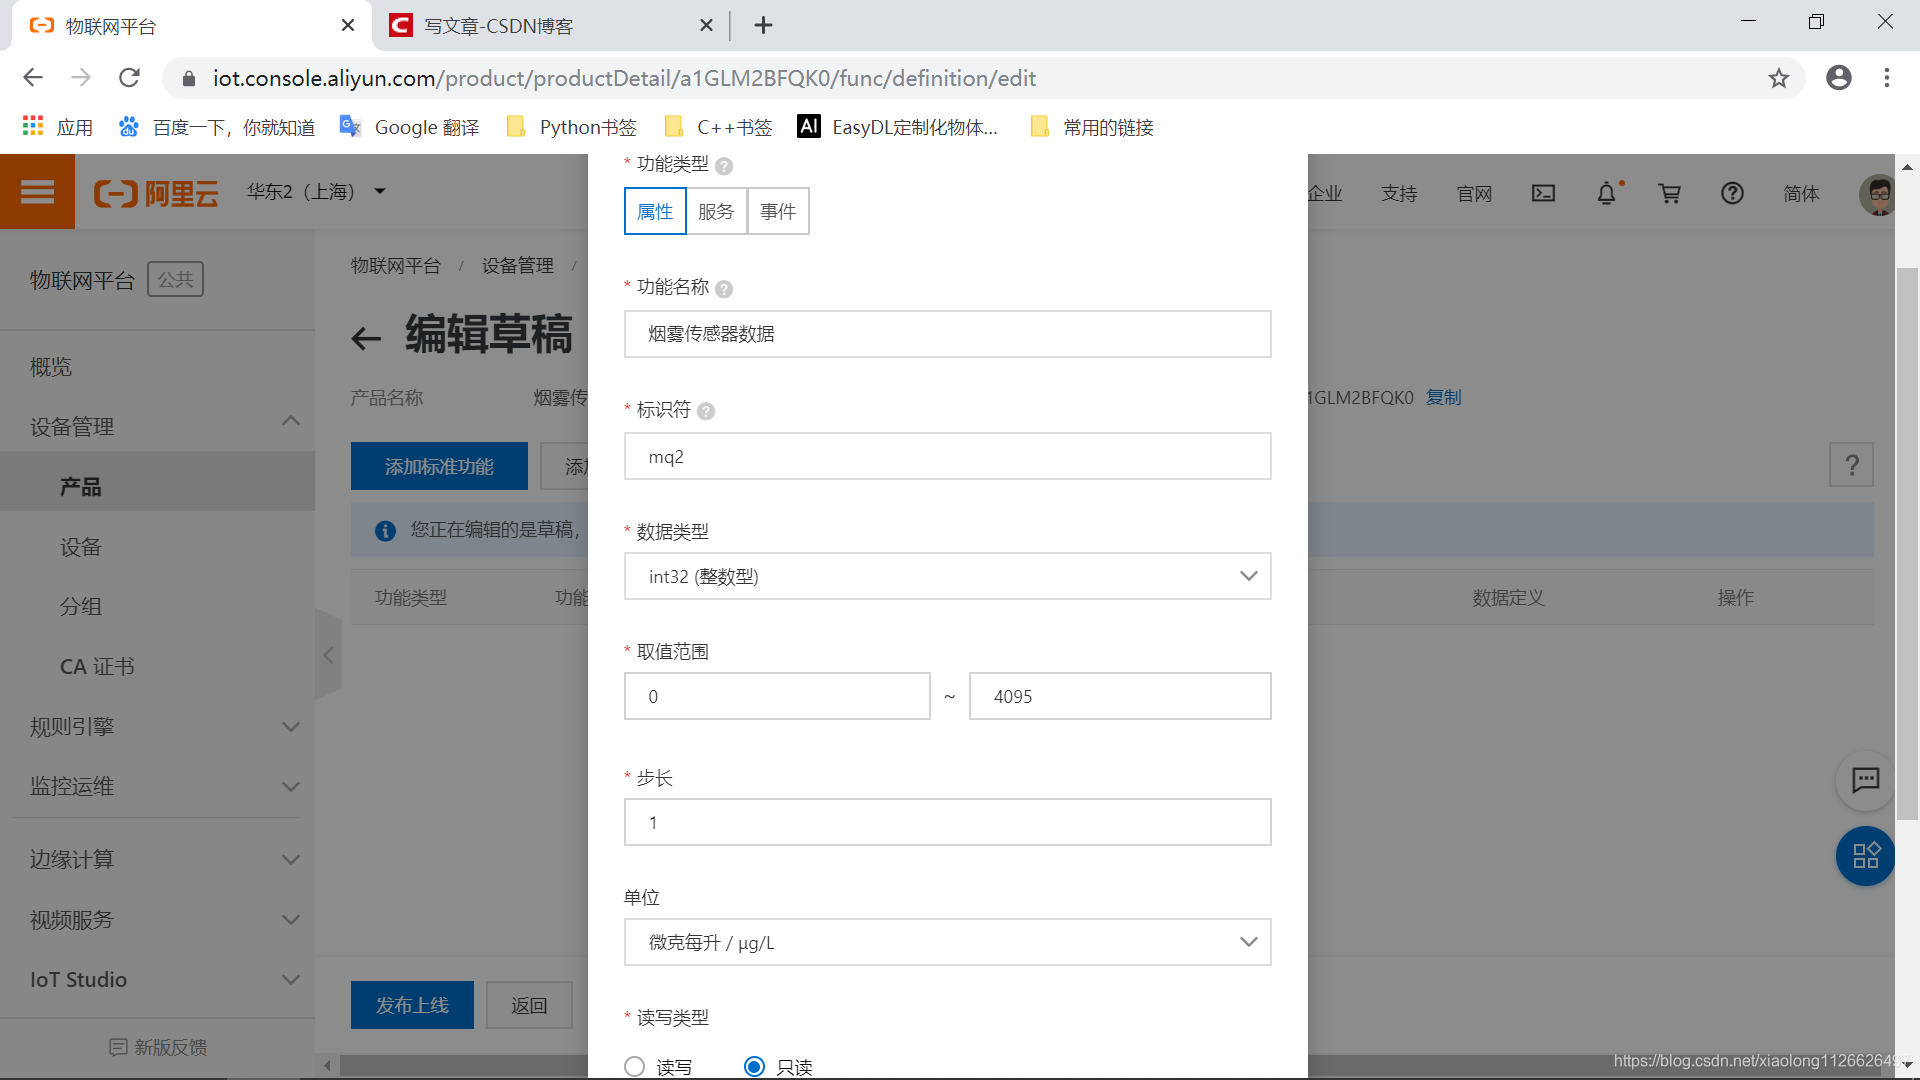
Task: Select the 只读 radio option
Action: pos(754,1067)
